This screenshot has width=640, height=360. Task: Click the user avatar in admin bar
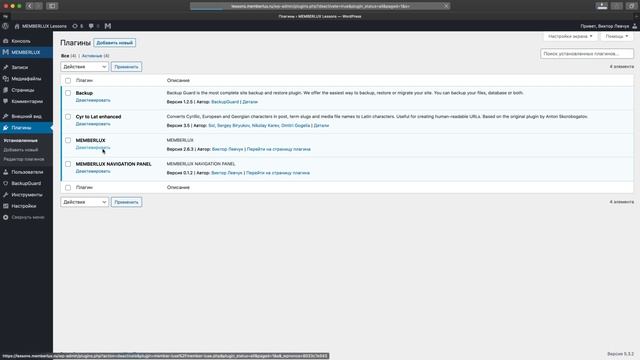pyautogui.click(x=635, y=26)
